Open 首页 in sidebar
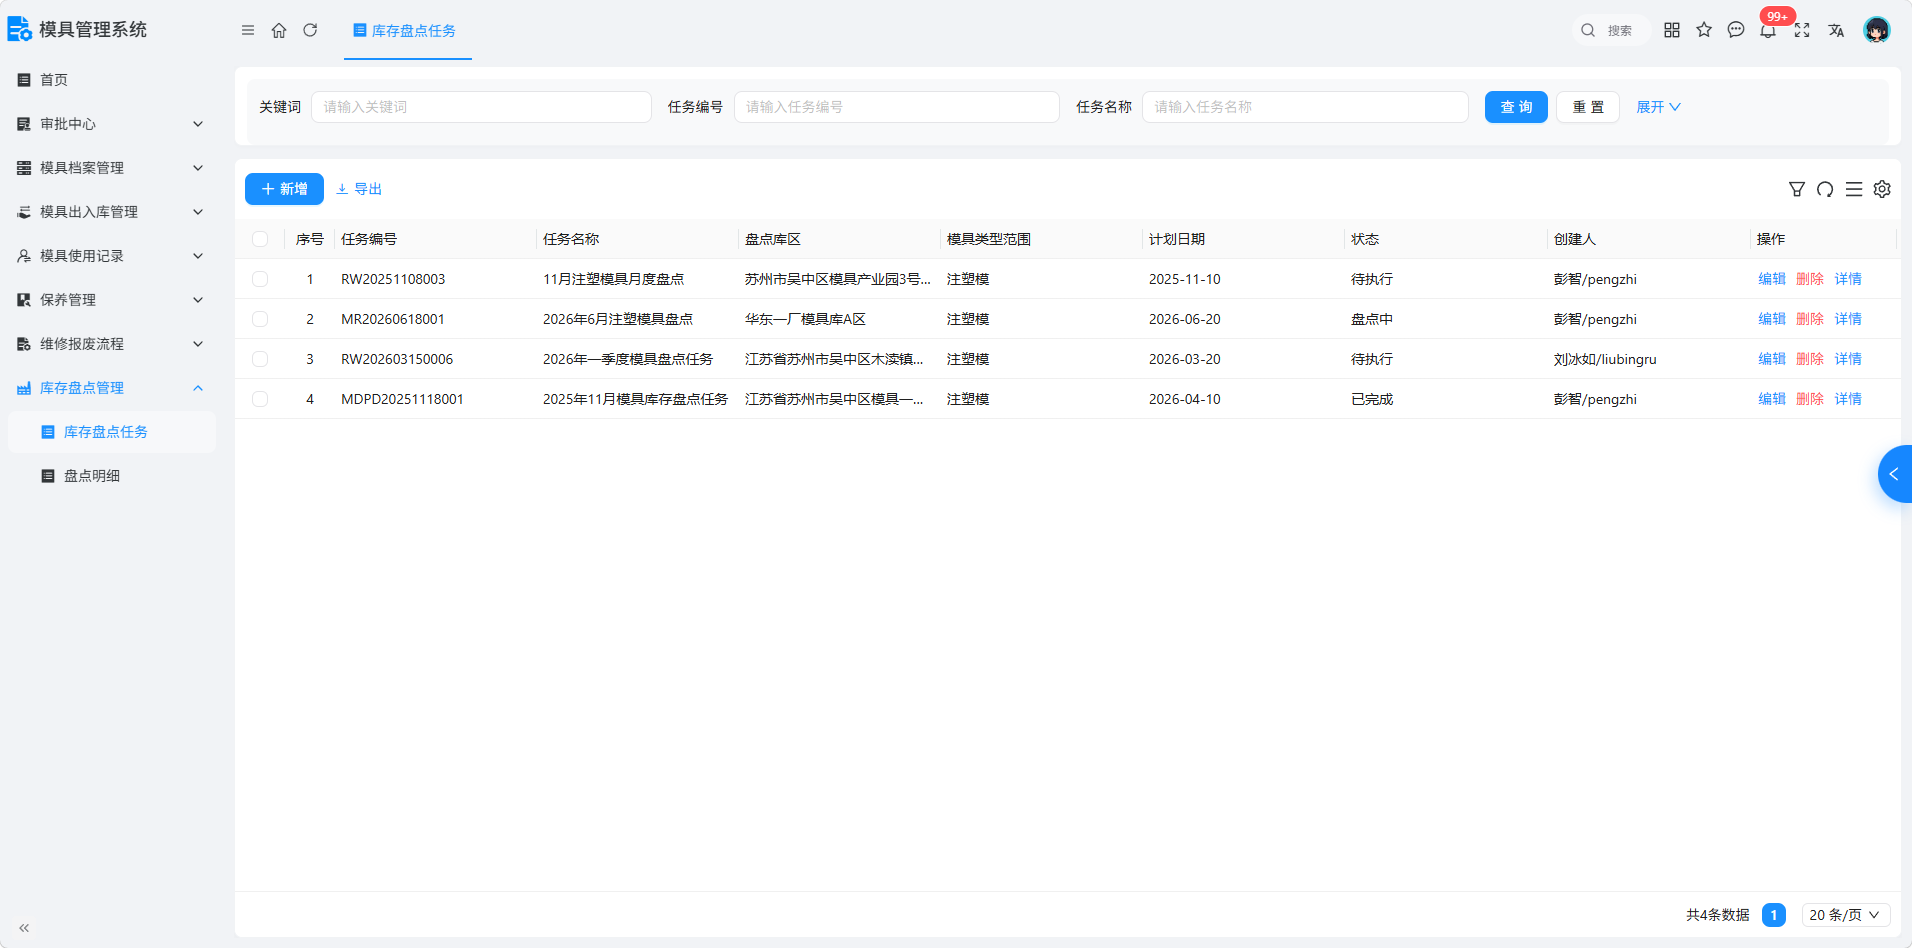1912x948 pixels. (x=112, y=80)
